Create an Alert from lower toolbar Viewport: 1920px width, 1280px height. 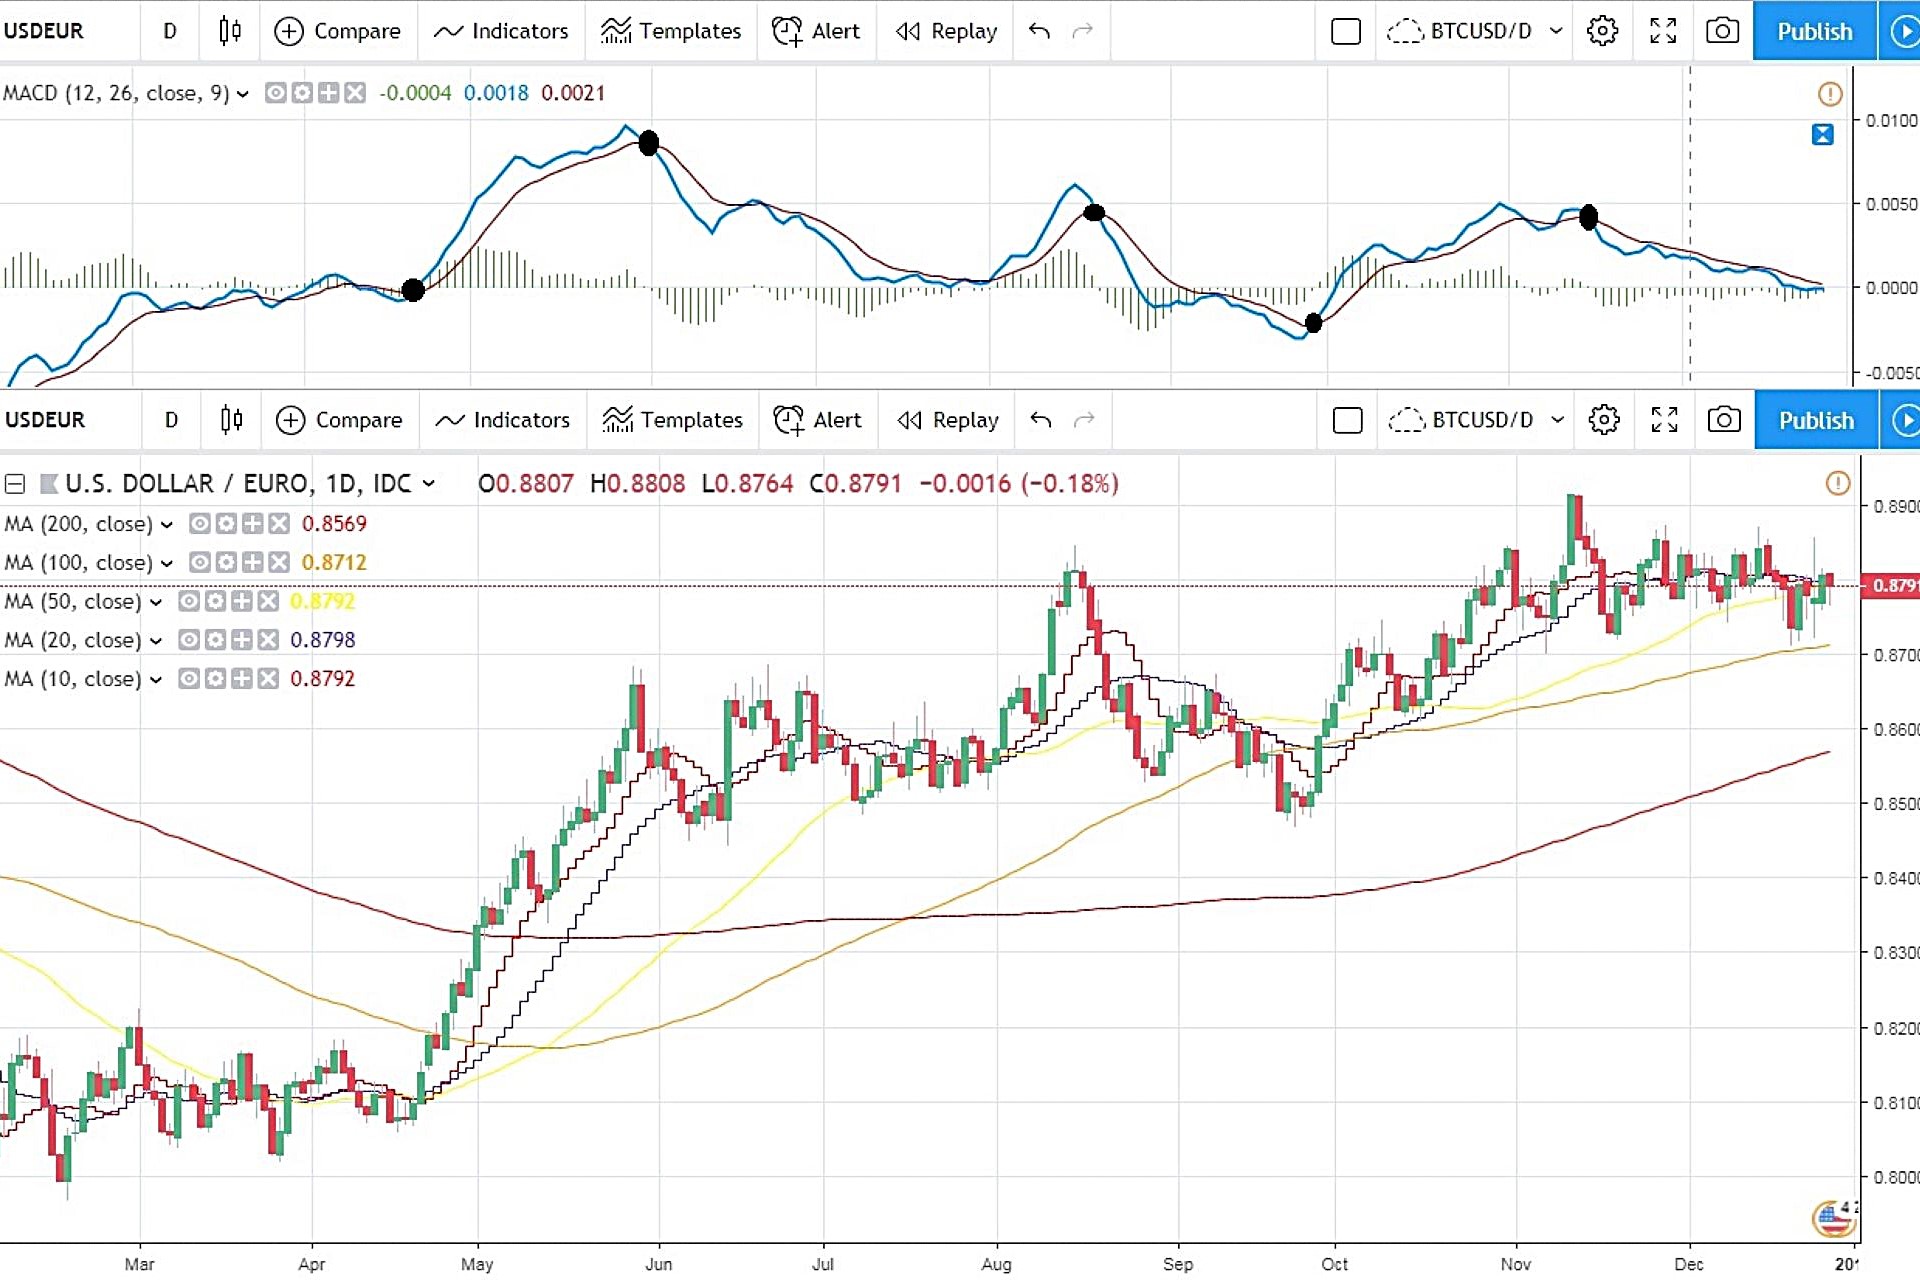[x=818, y=420]
